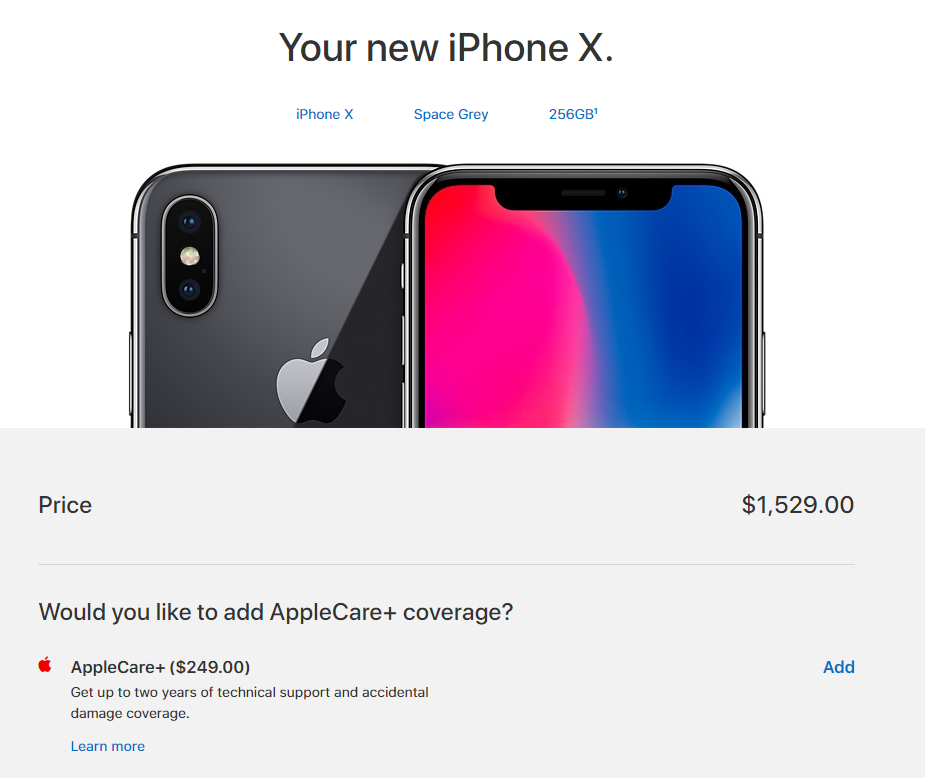The image size is (925, 778).
Task: Click the AppleCare+ coverage question heading
Action: (276, 612)
